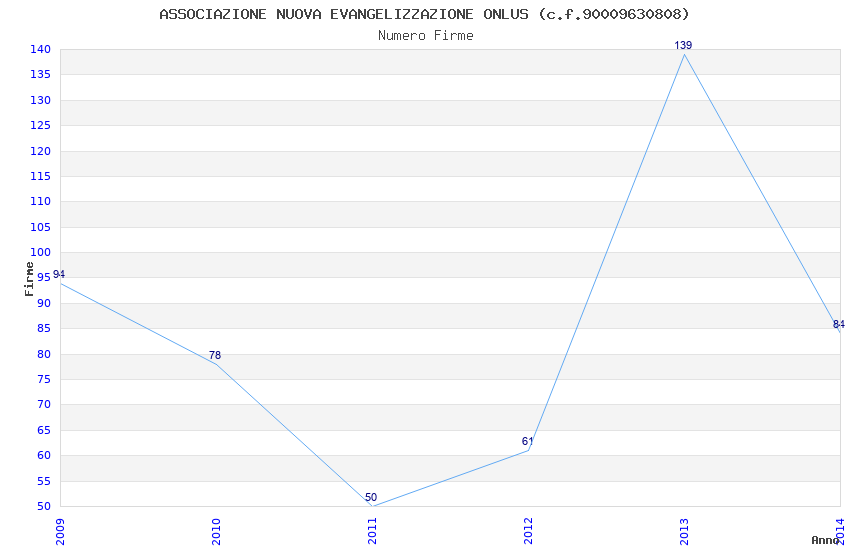Click the y-axis tick value 140
The width and height of the screenshot is (850, 550).
tap(41, 49)
